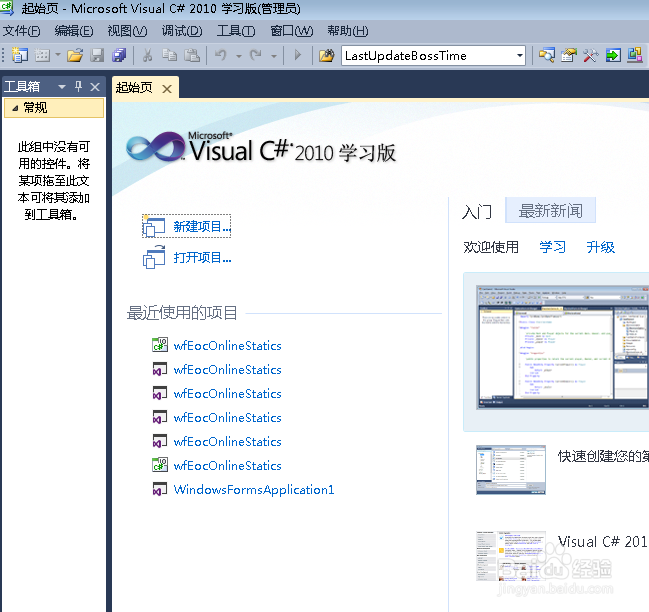The height and width of the screenshot is (612, 649).
Task: Click the 学习 link
Action: point(552,247)
